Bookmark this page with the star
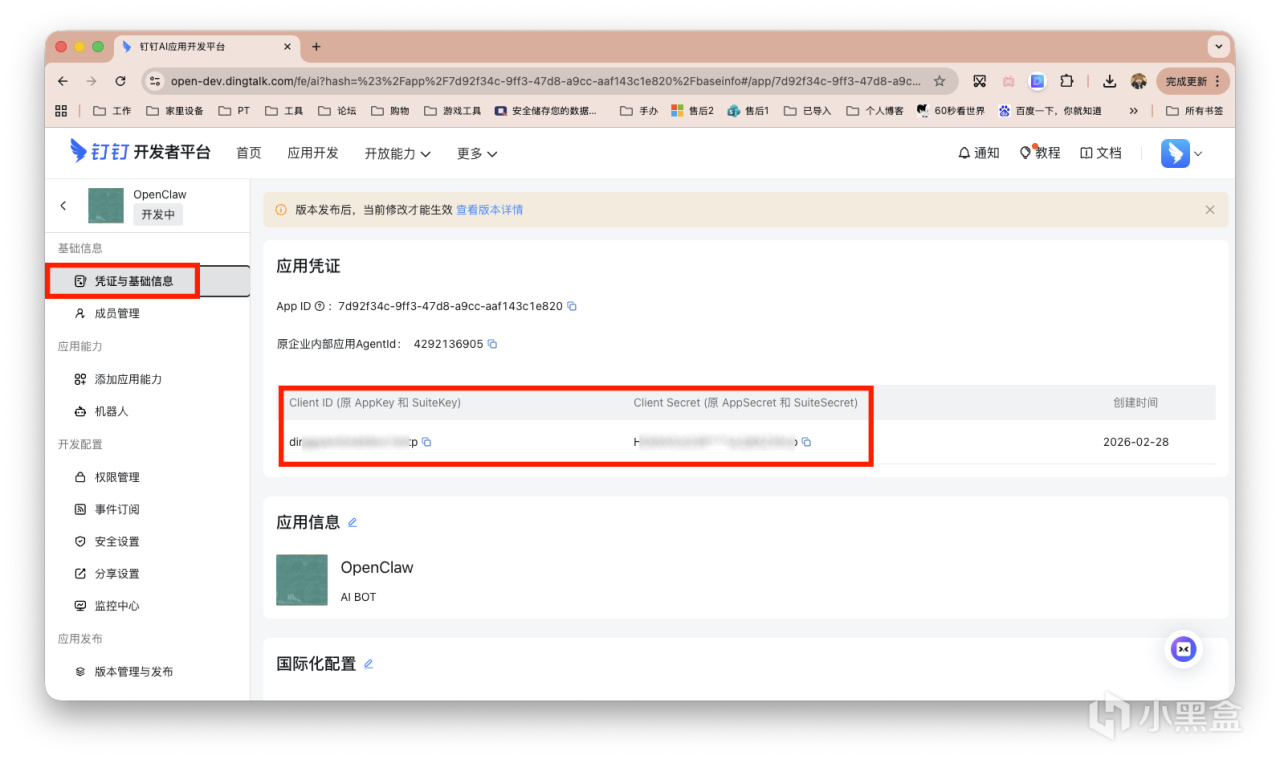 point(940,81)
